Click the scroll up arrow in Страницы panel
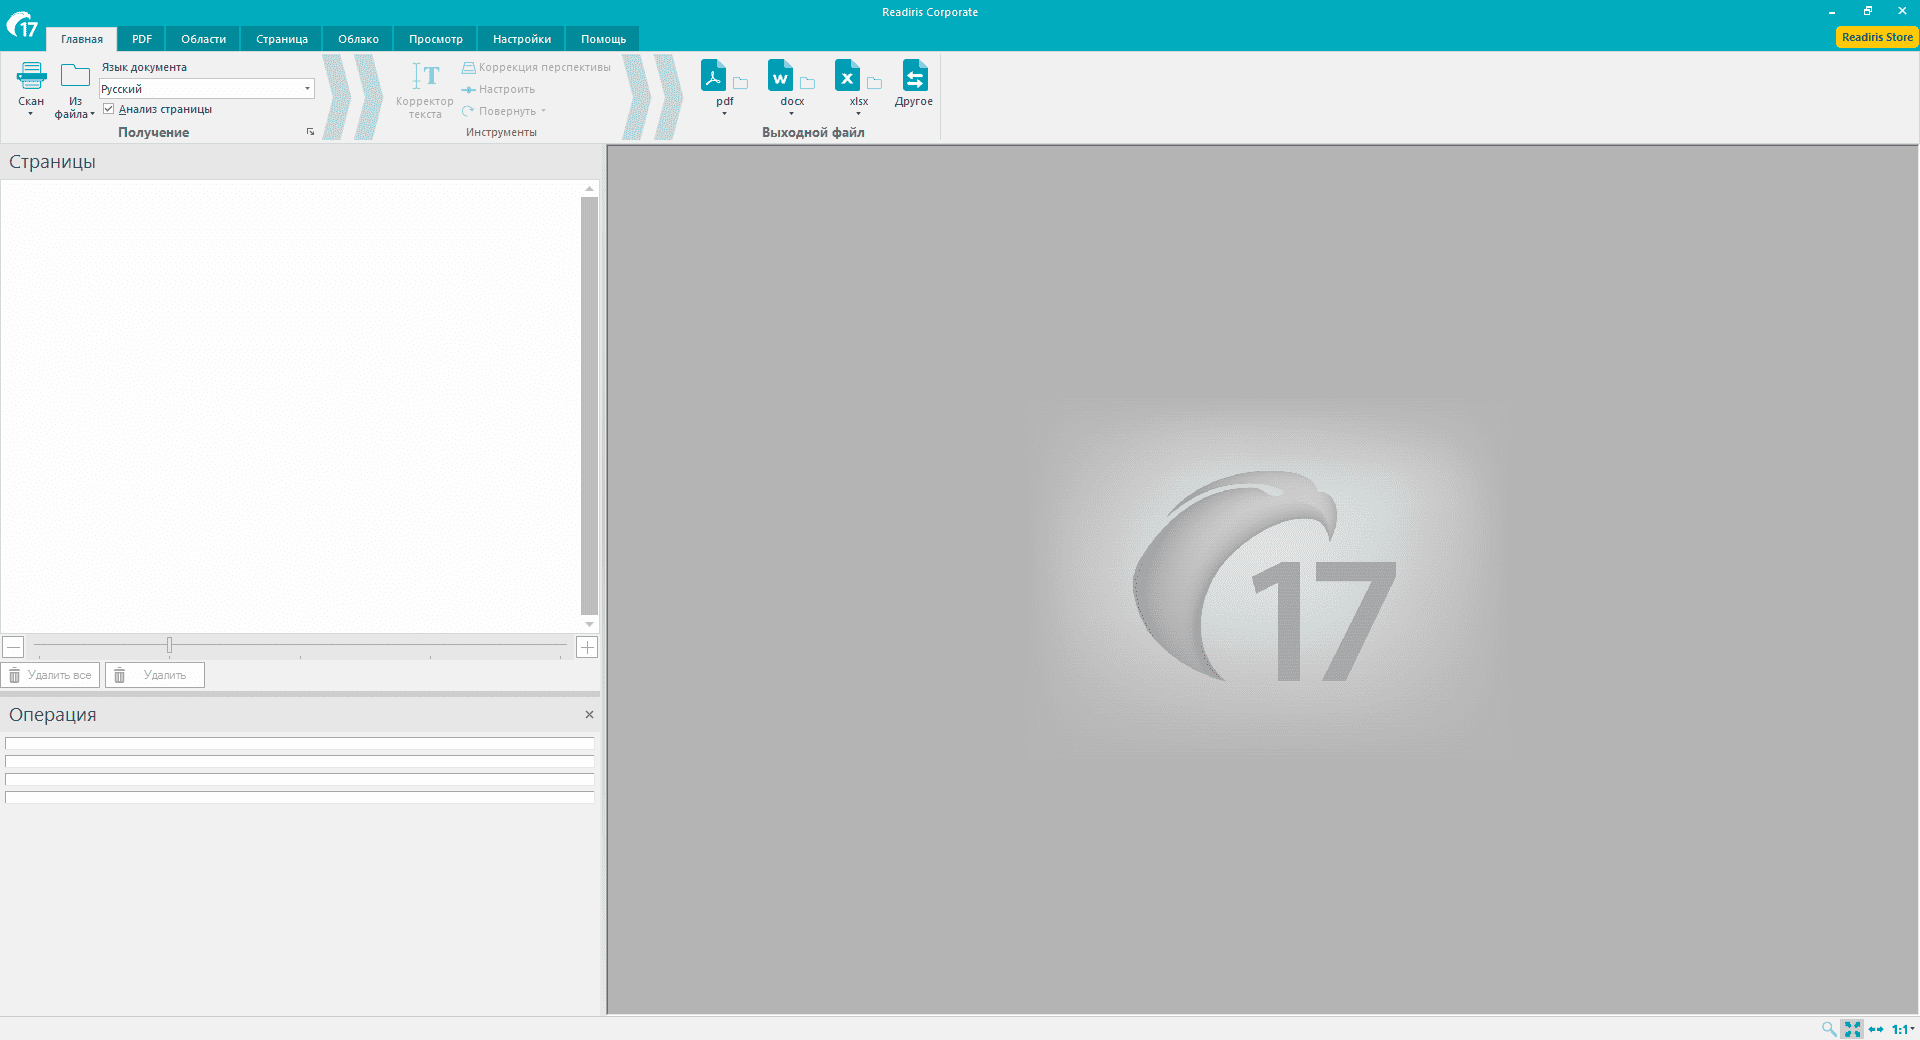The image size is (1920, 1040). [589, 188]
